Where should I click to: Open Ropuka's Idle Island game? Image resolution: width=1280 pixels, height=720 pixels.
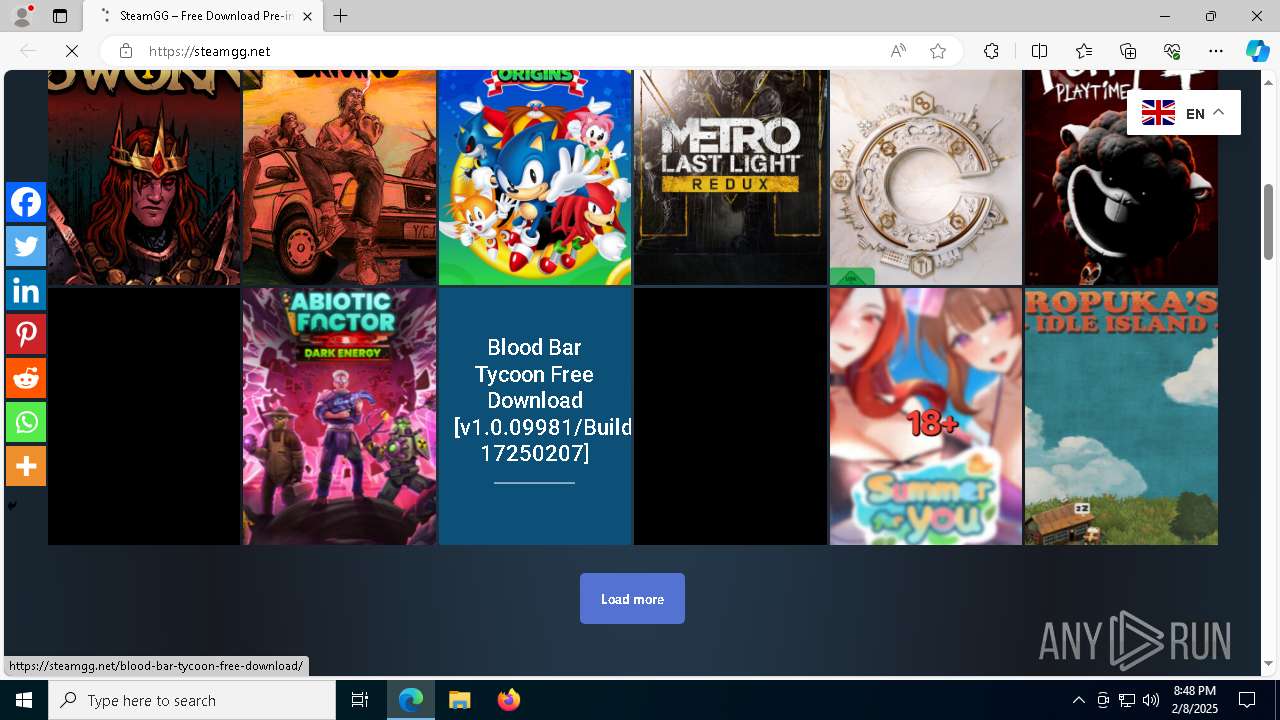(x=1121, y=416)
